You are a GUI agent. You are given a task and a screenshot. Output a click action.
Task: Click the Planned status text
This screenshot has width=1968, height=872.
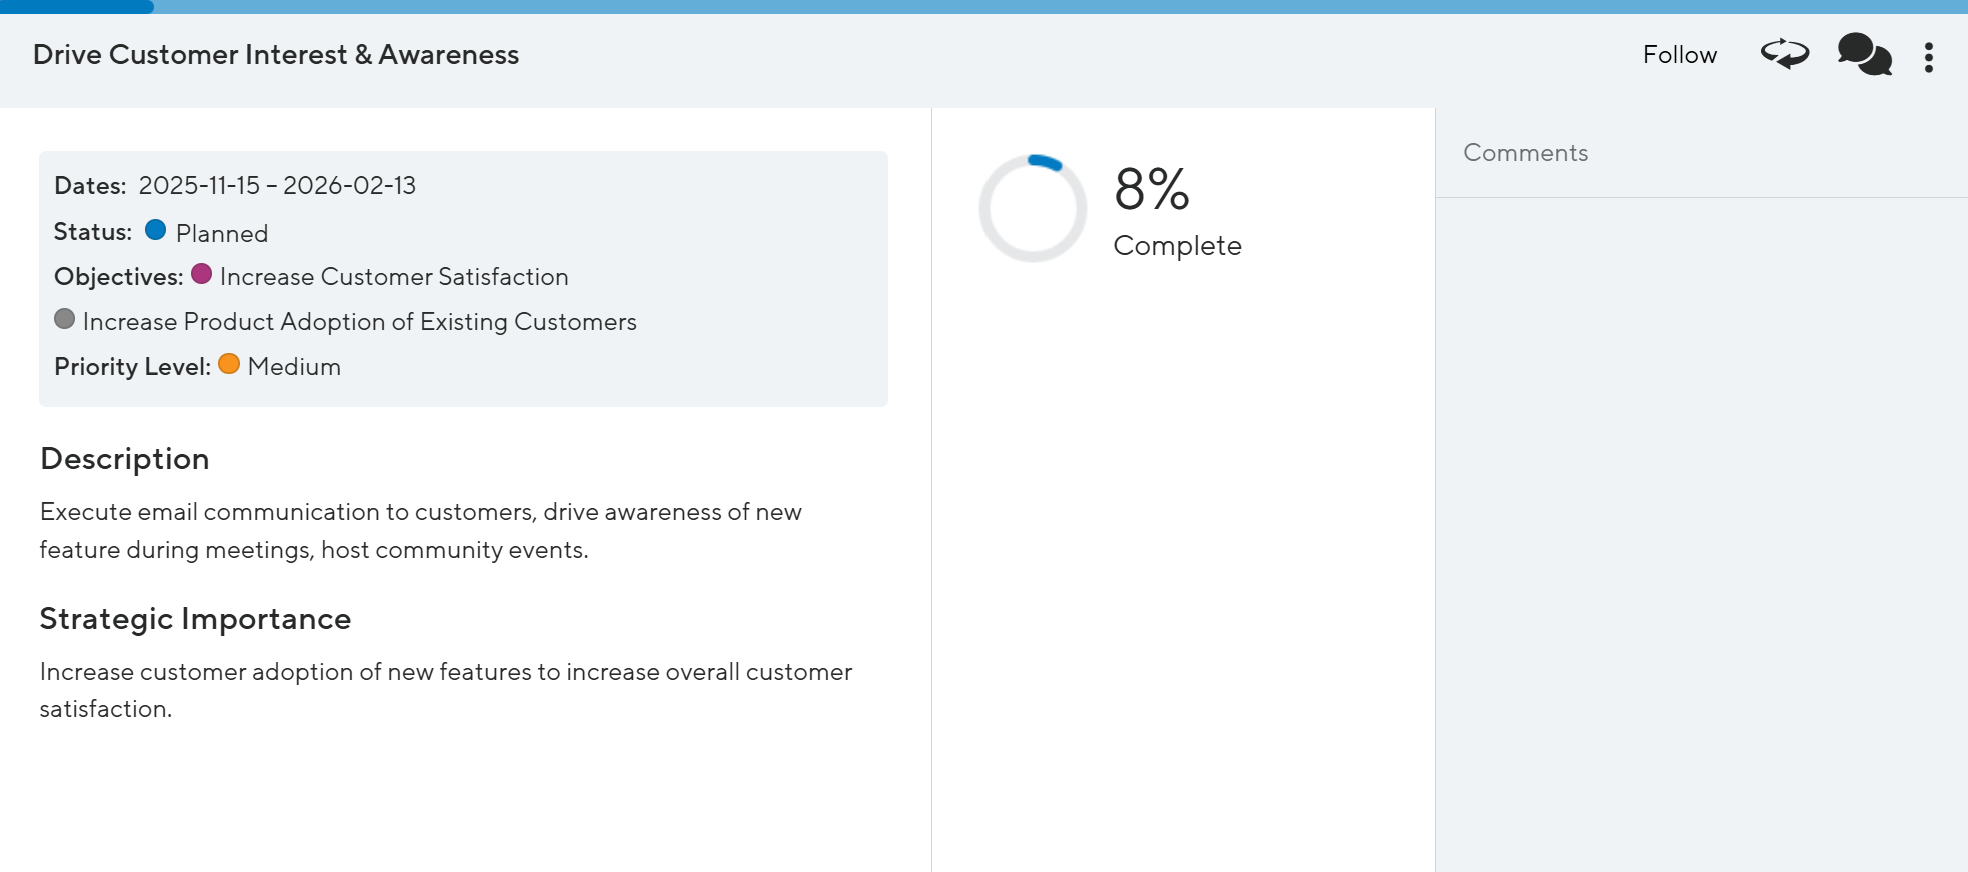pyautogui.click(x=222, y=234)
